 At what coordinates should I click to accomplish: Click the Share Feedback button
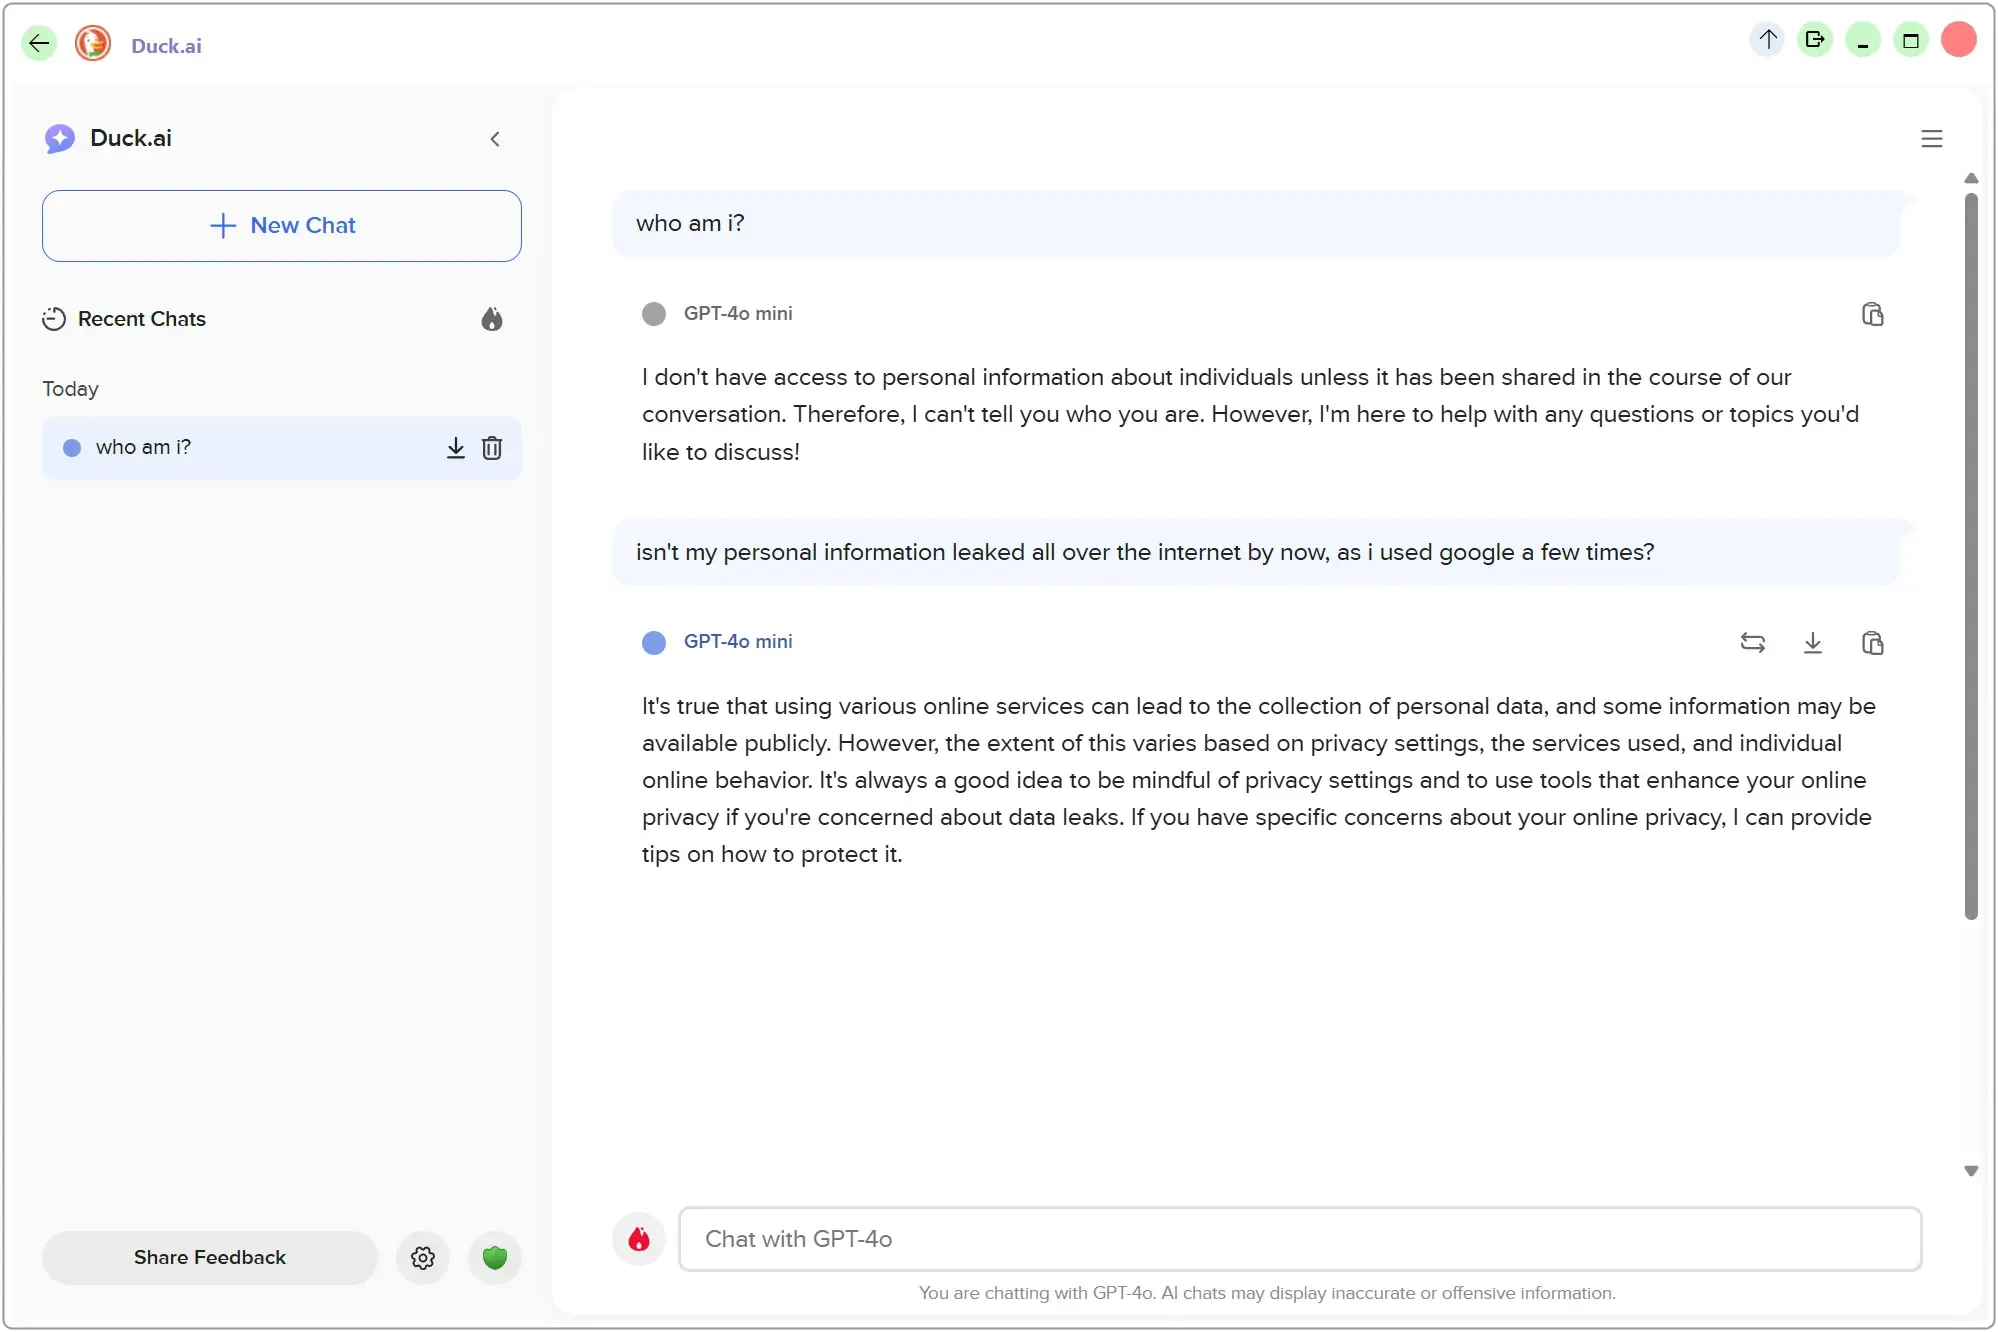(210, 1257)
